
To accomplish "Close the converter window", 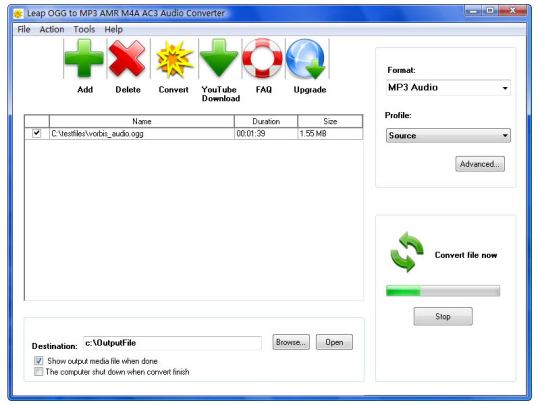I will click(x=512, y=11).
